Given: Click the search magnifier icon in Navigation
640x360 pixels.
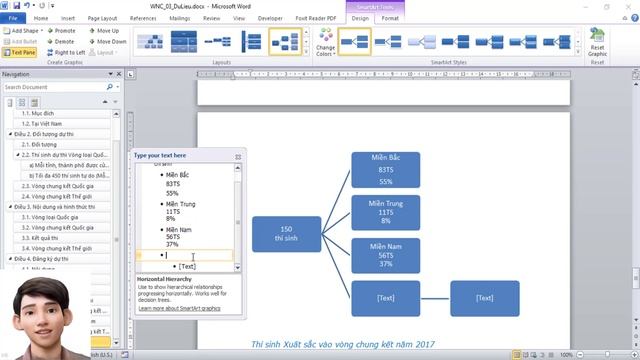Looking at the screenshot, I should (109, 87).
